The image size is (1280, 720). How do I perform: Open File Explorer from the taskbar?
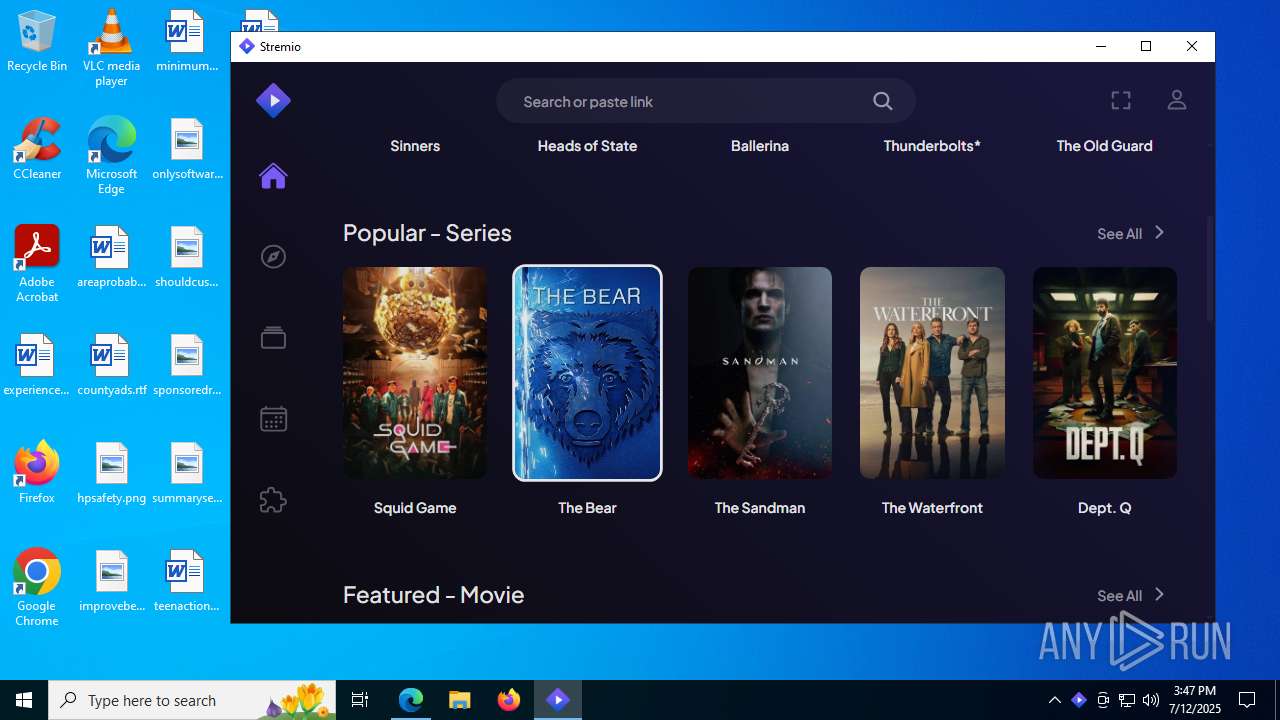459,700
